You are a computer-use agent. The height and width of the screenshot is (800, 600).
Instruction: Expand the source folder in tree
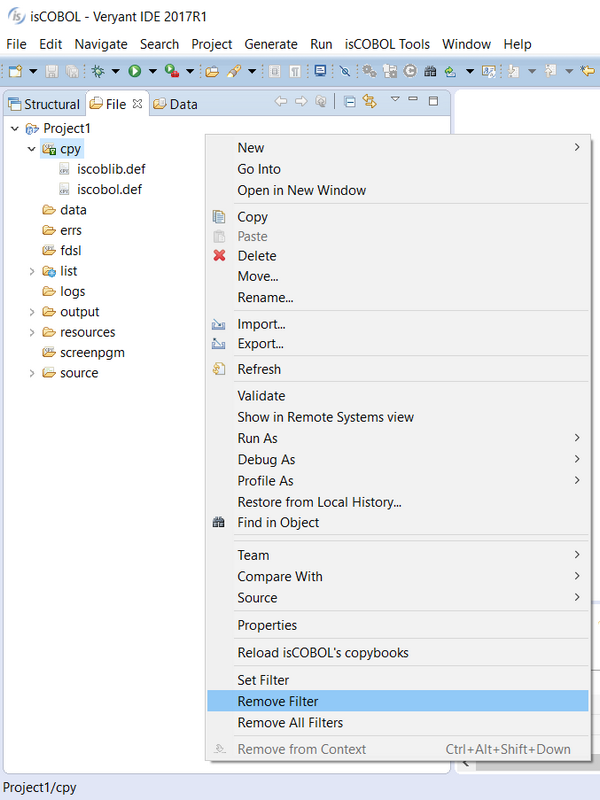point(32,373)
